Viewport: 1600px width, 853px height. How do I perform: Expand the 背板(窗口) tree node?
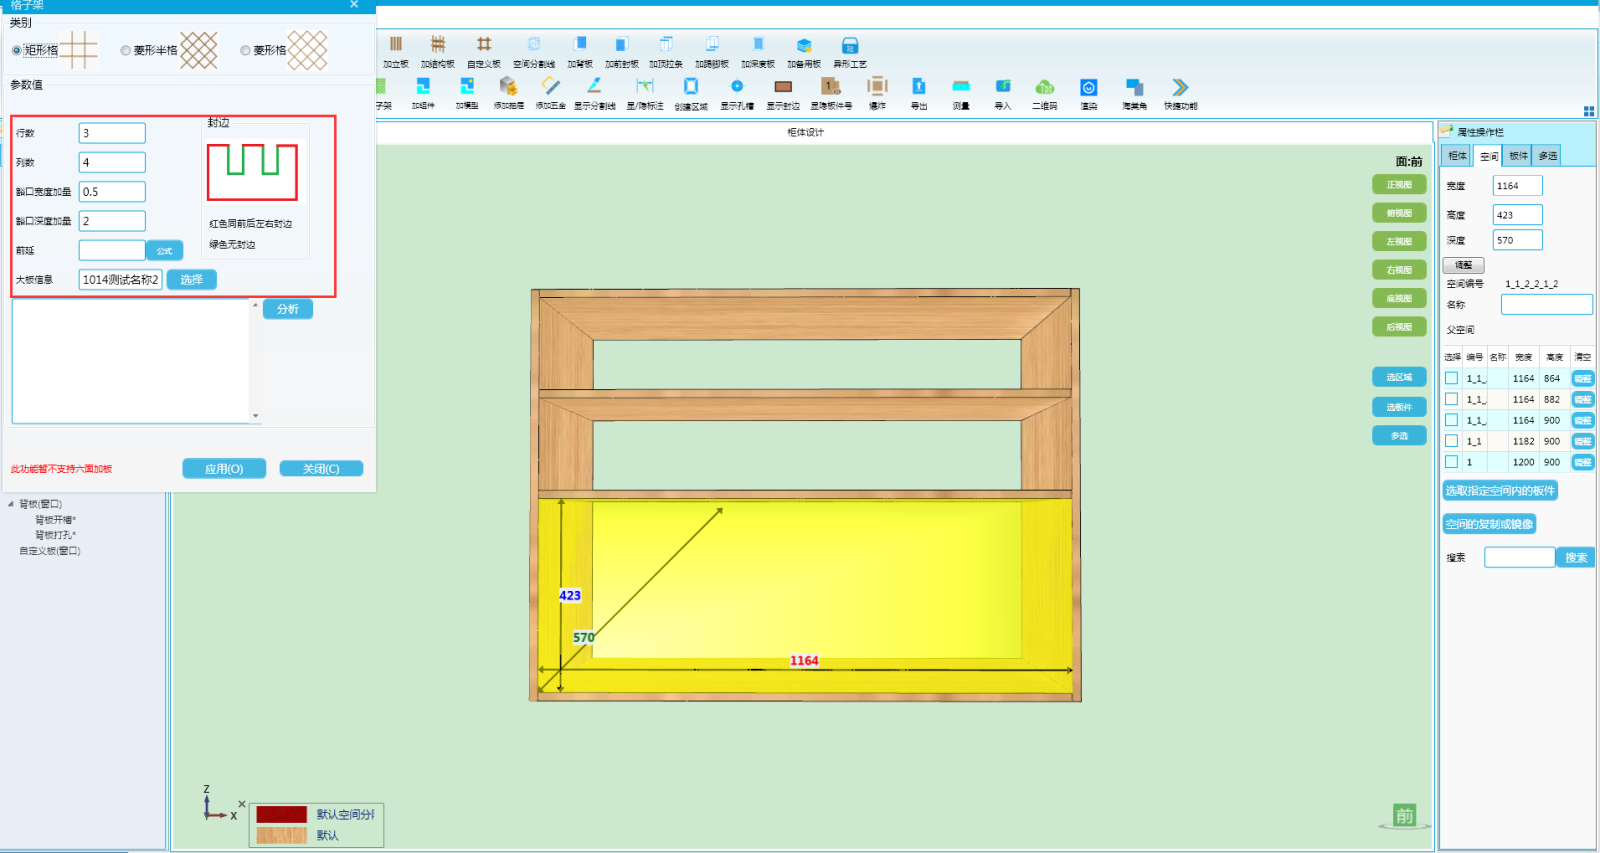(11, 504)
